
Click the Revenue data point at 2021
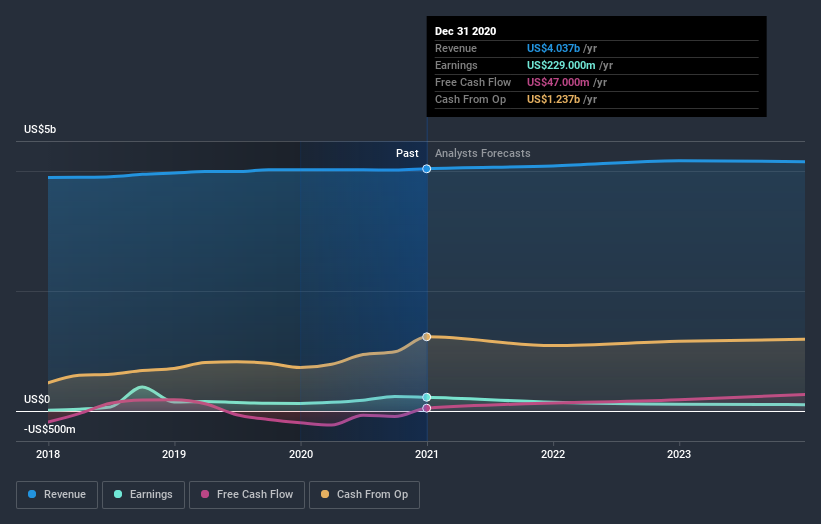[427, 169]
